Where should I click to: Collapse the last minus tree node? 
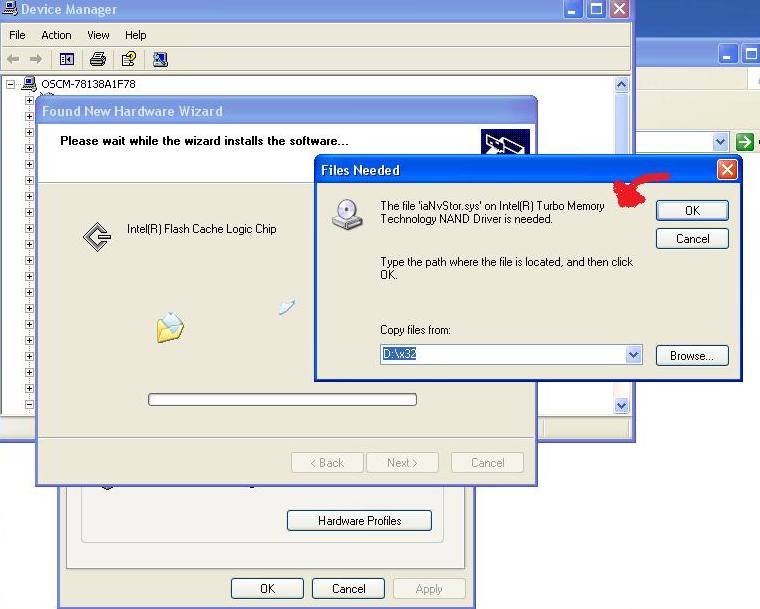click(x=29, y=404)
